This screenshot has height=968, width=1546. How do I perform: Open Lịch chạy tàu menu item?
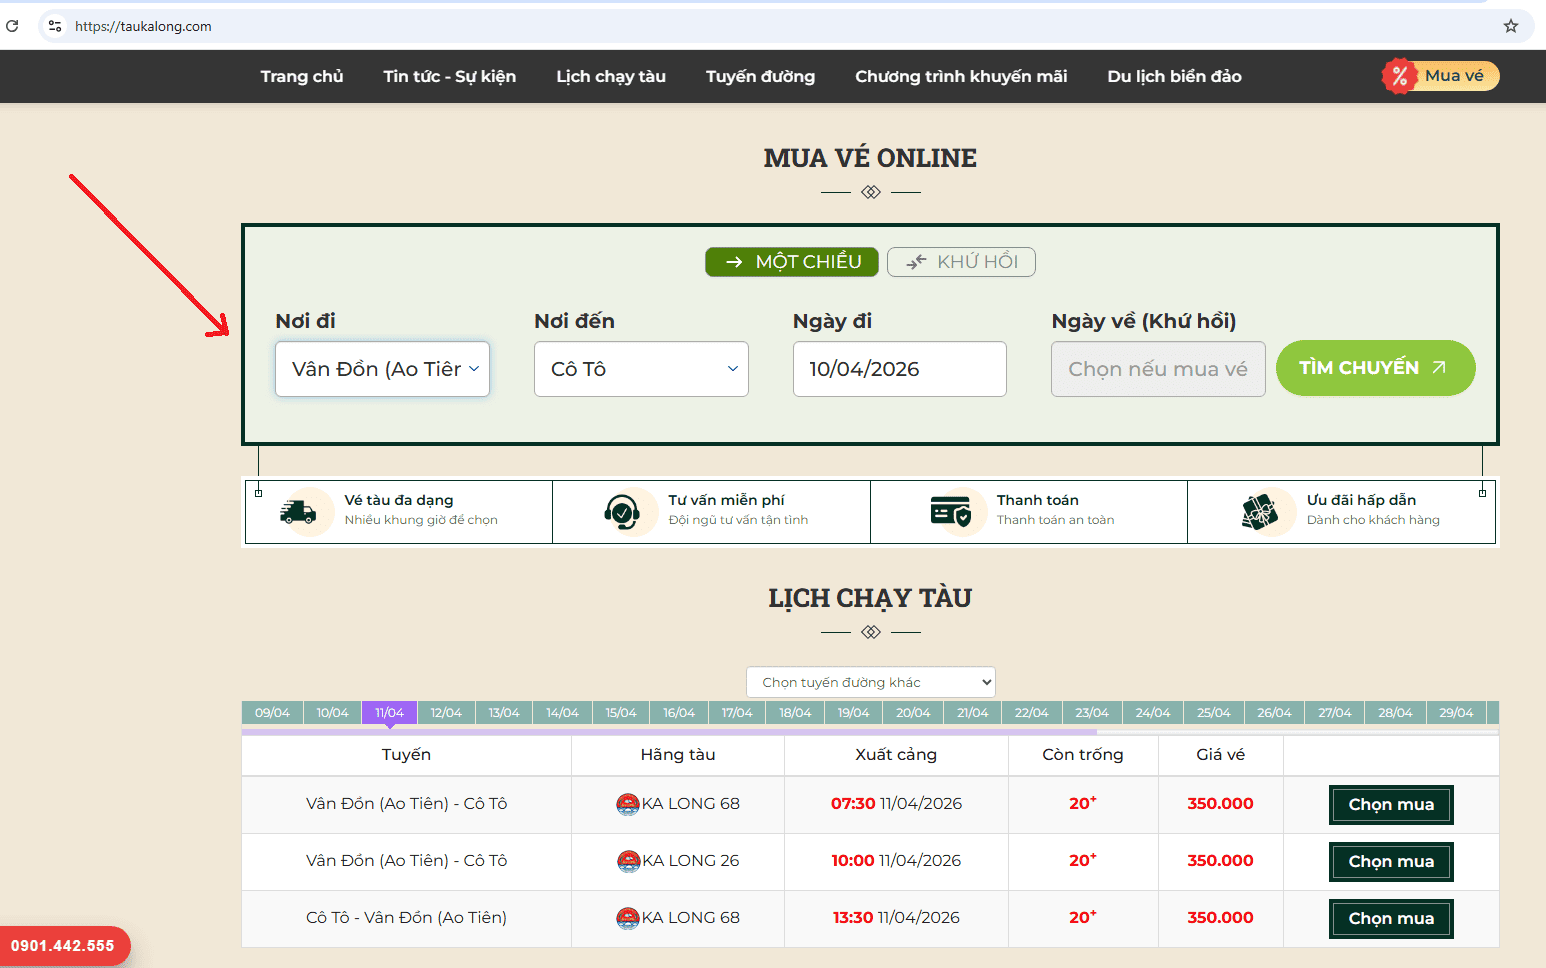610,76
